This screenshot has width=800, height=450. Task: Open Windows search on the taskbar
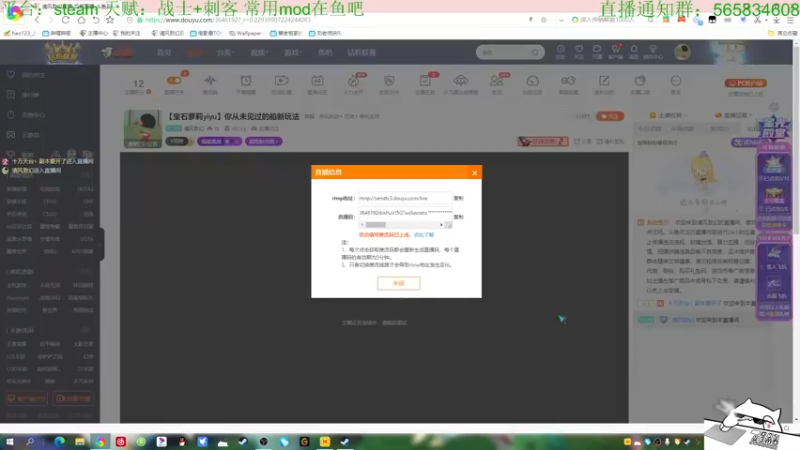click(x=30, y=442)
